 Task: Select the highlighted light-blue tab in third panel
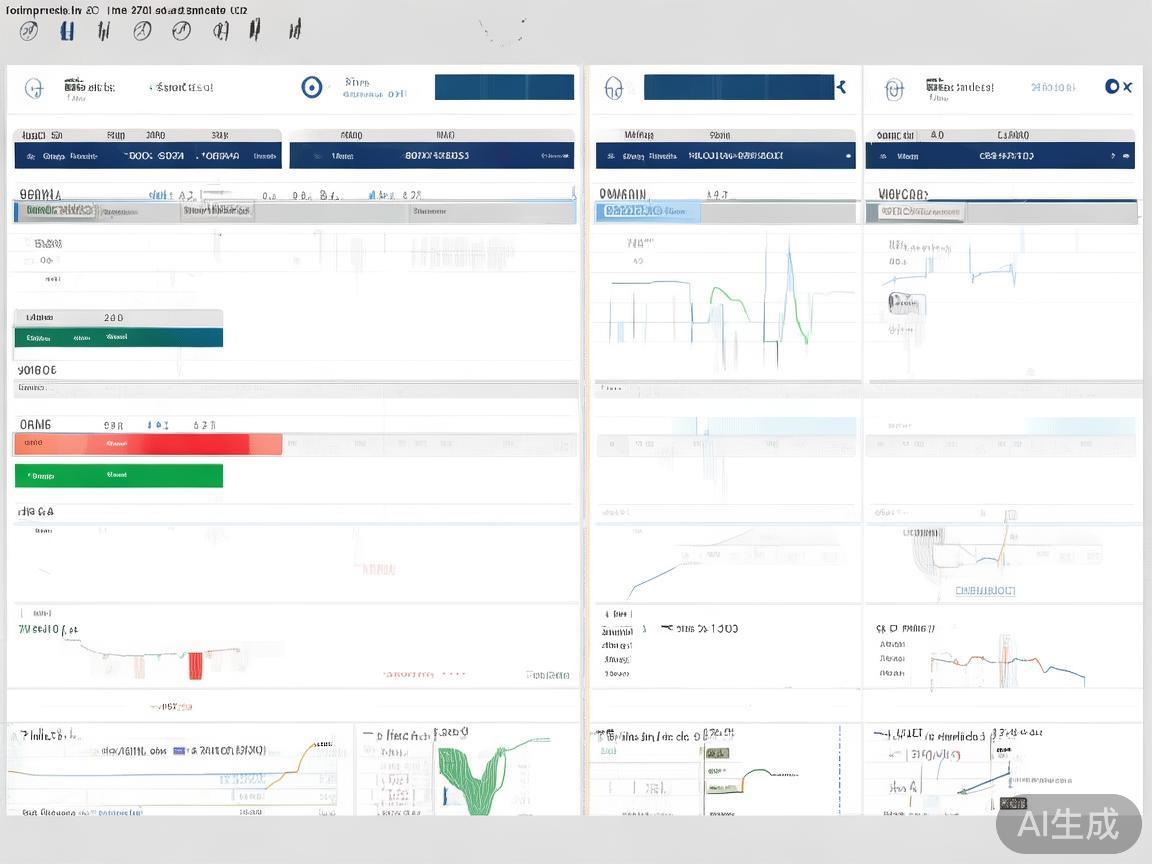647,212
